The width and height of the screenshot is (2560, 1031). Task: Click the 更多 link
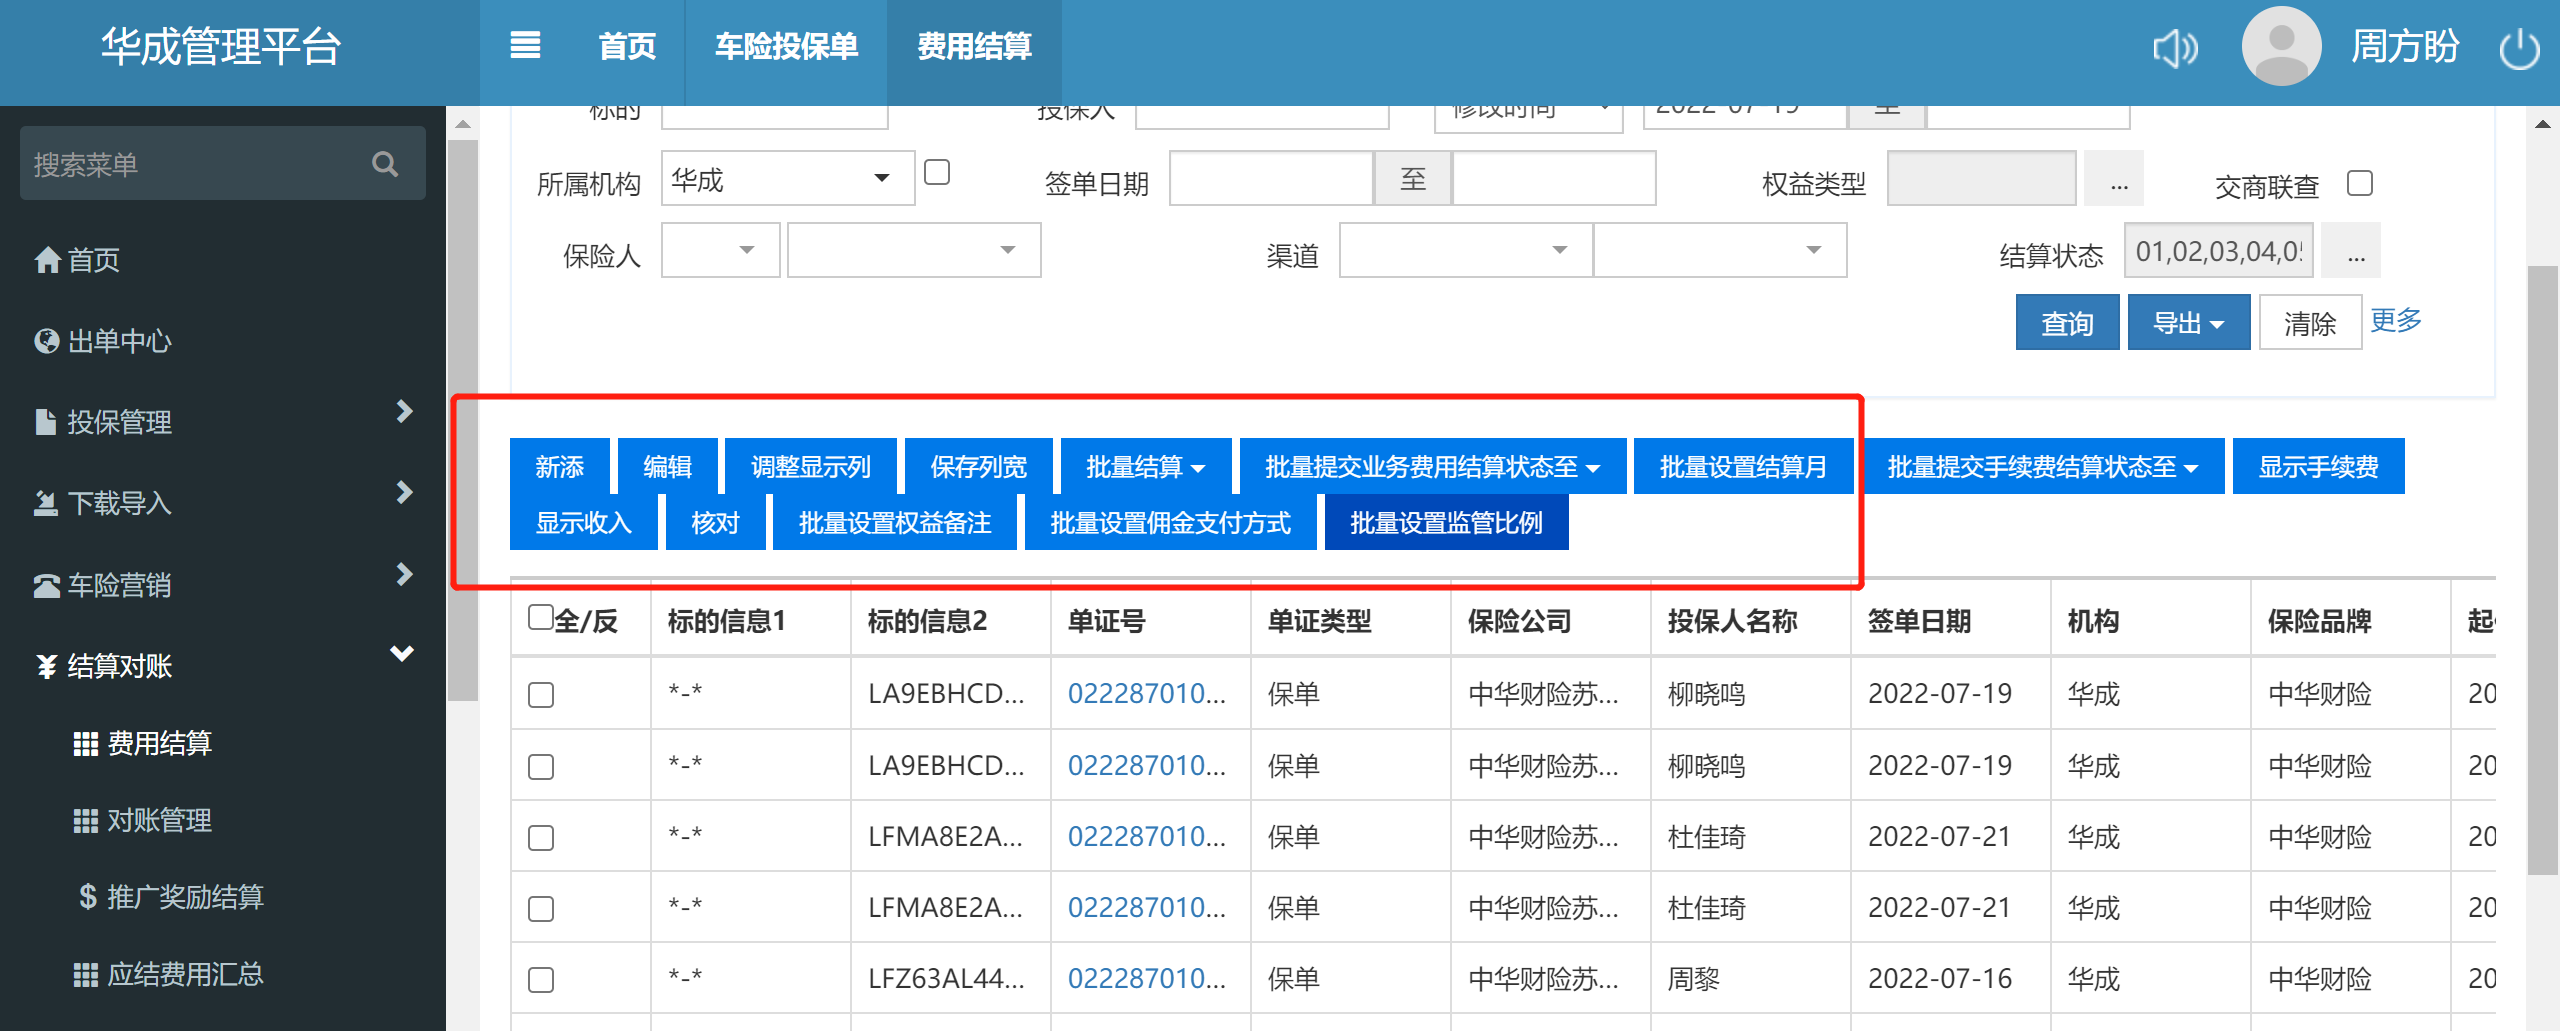pos(2395,320)
